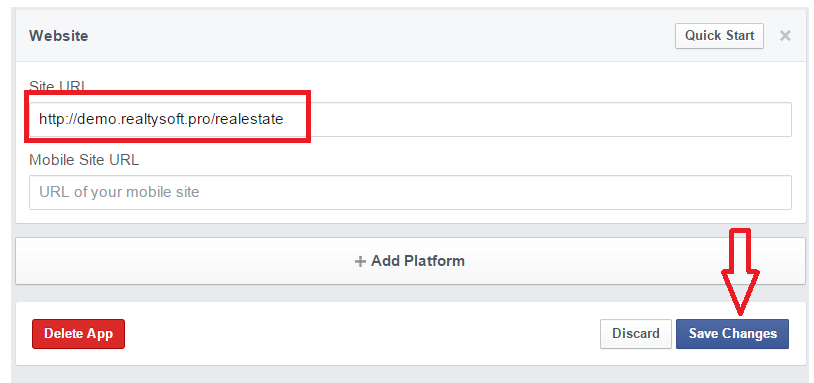Click the 'http://' prefix in Site URL
Screen dimensions: 814x383
[58, 119]
